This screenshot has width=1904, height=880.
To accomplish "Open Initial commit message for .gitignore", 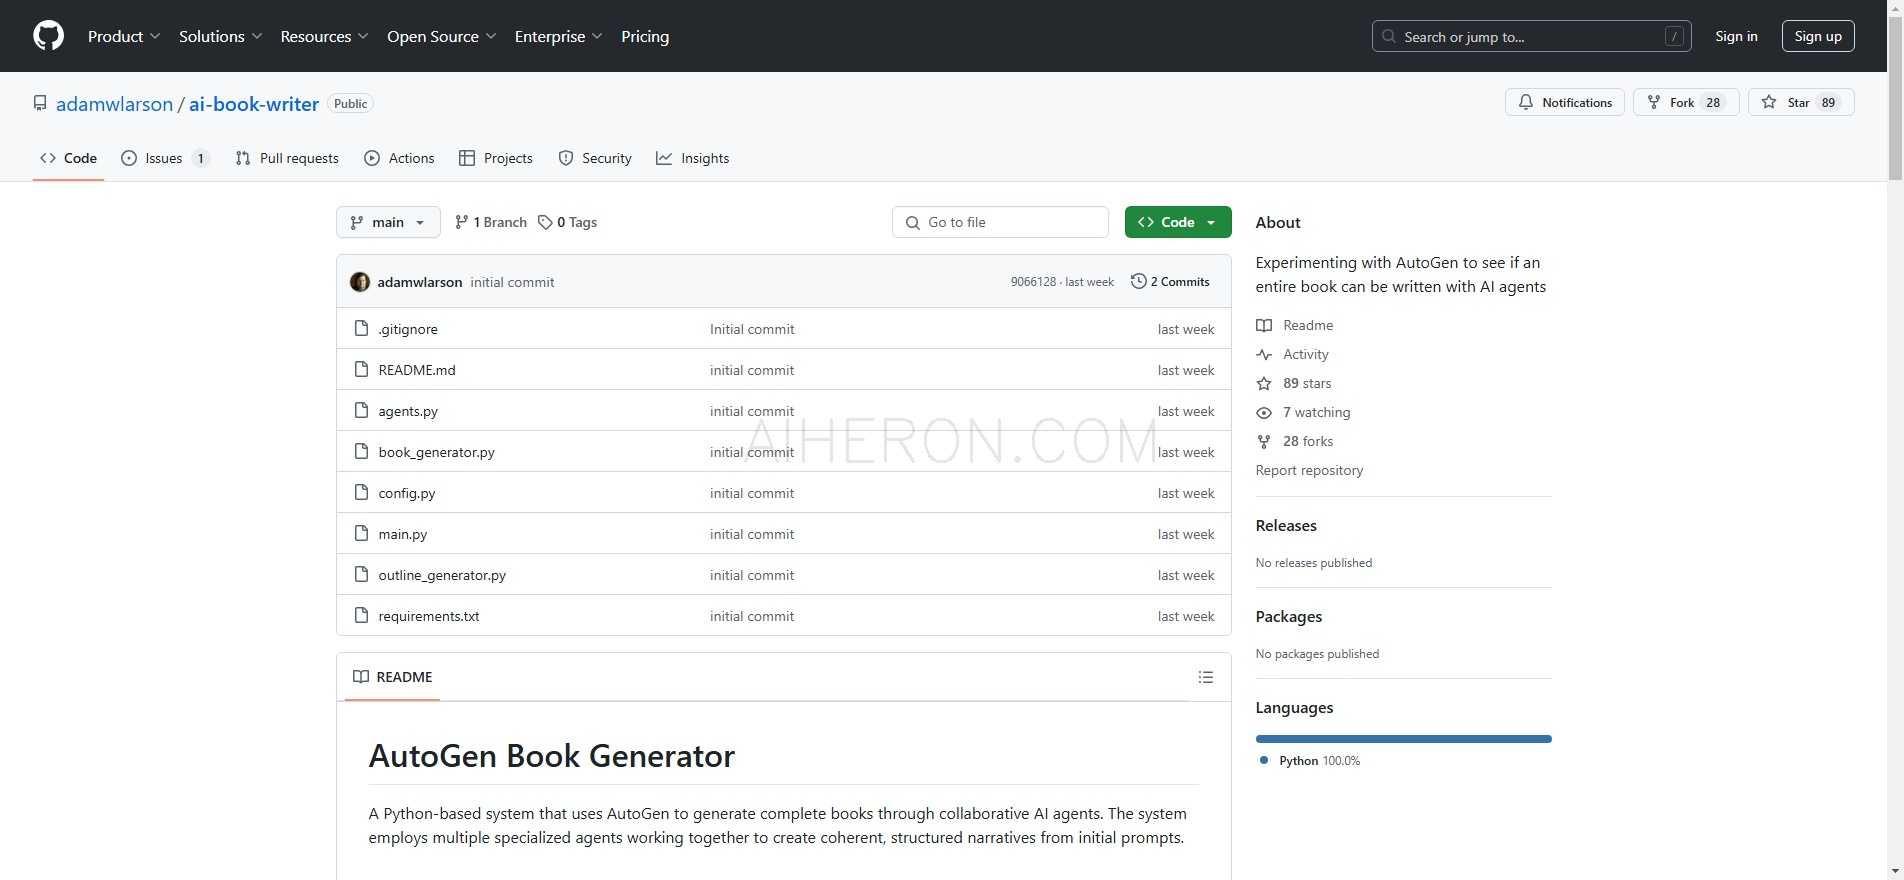I will 752,329.
